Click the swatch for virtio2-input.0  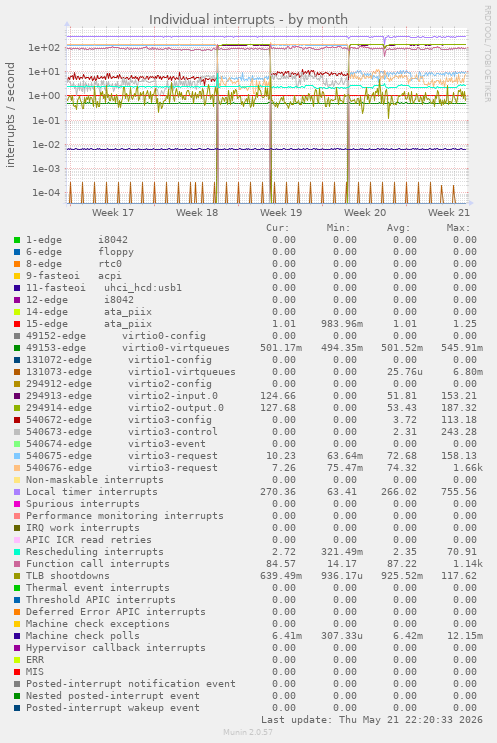click(x=17, y=396)
